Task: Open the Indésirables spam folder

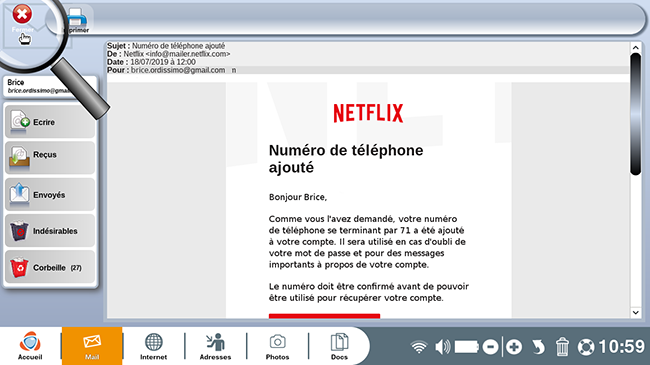Action: (50, 231)
